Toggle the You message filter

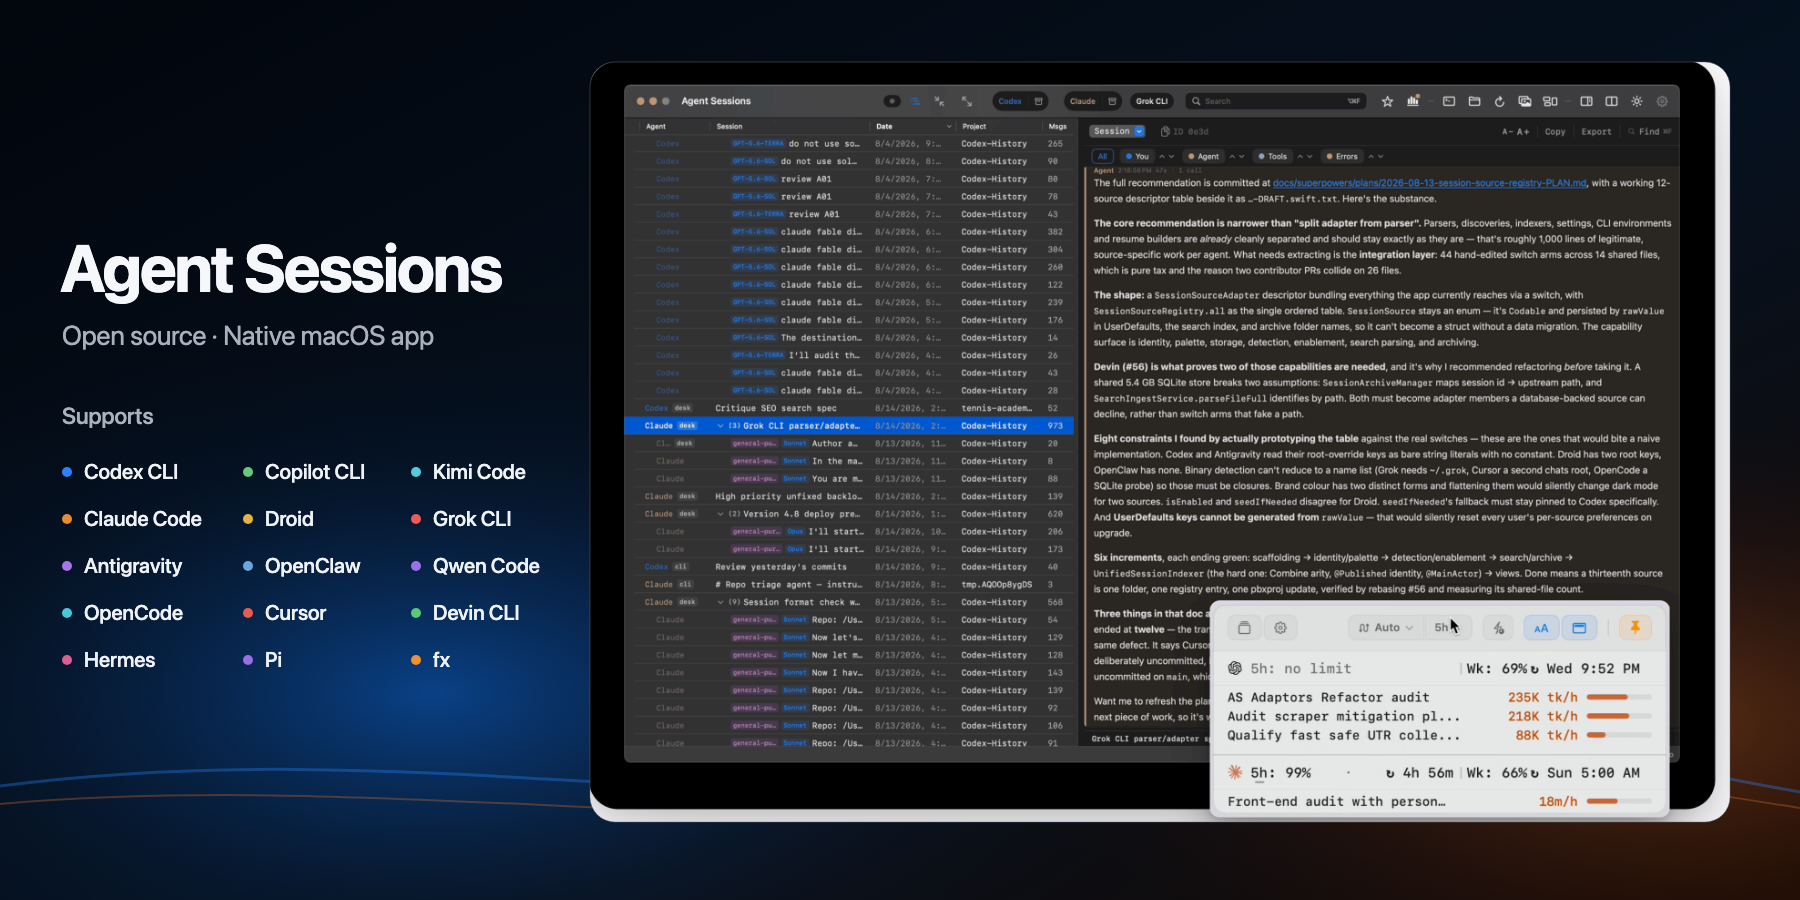coord(1136,156)
